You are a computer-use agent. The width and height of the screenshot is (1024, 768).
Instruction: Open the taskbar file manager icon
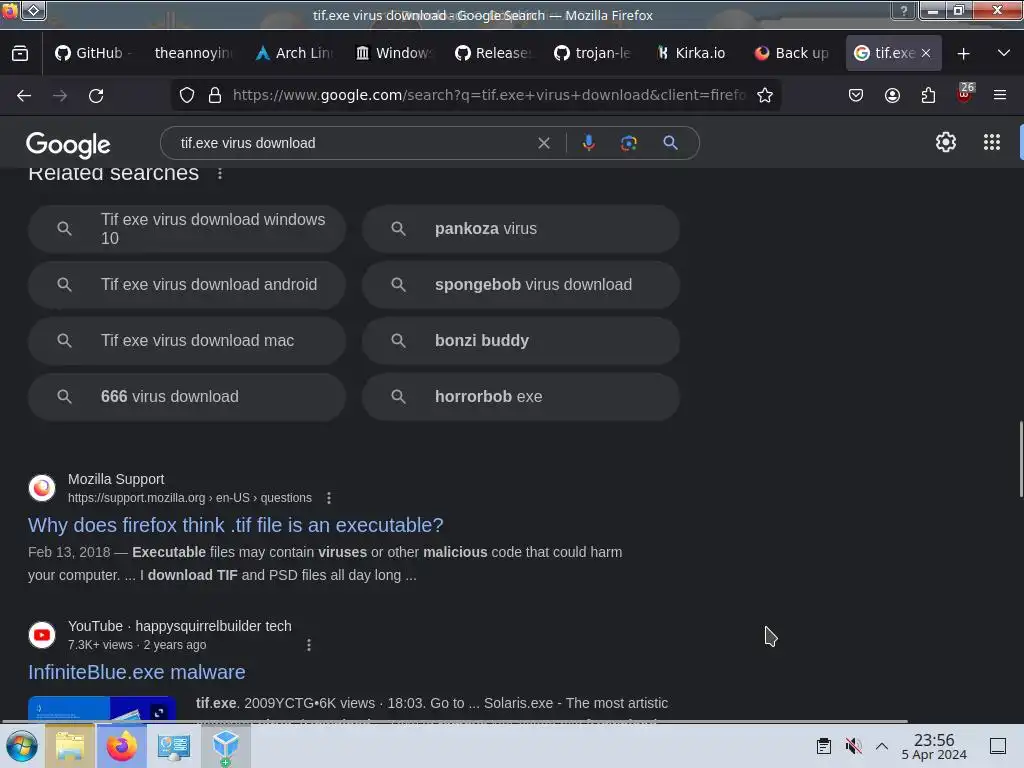(x=70, y=746)
